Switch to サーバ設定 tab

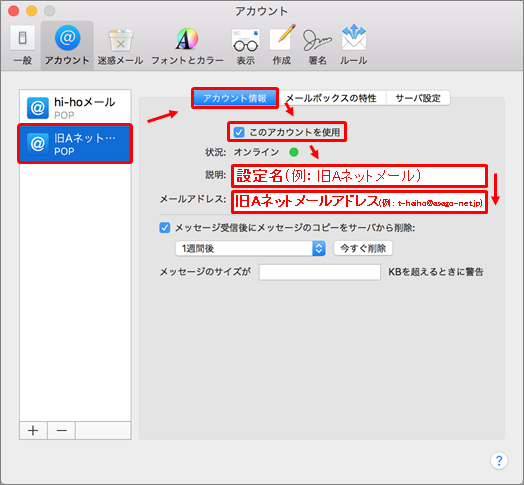click(418, 98)
